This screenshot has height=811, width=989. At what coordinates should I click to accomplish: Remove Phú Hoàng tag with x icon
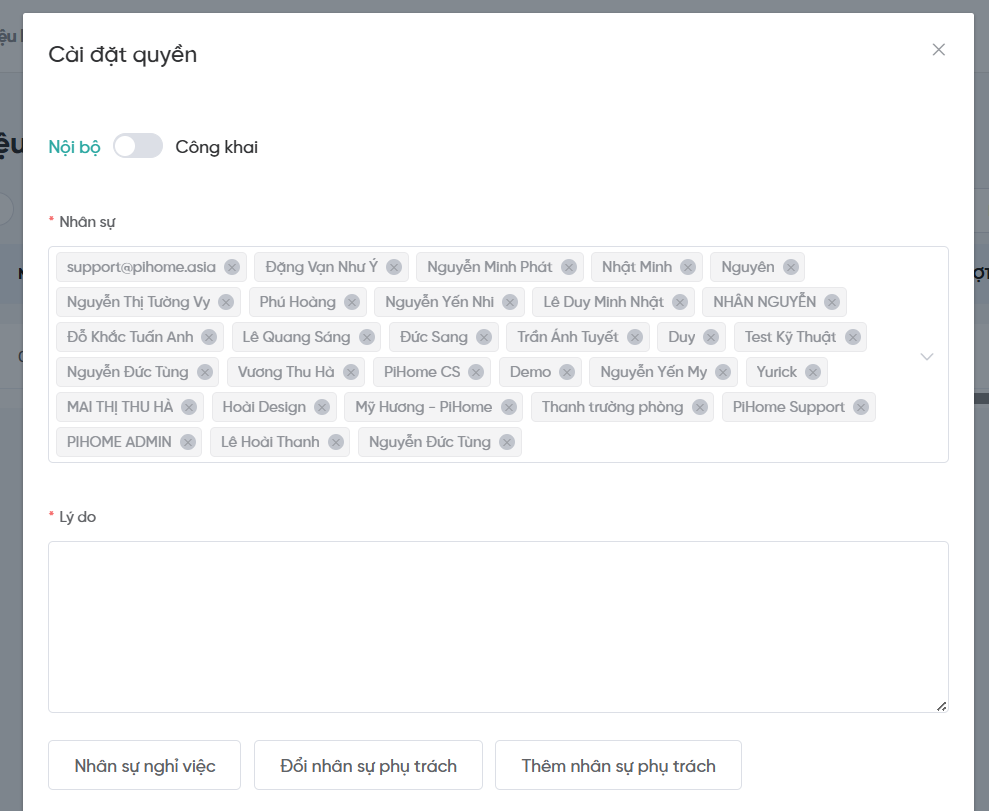coord(352,302)
